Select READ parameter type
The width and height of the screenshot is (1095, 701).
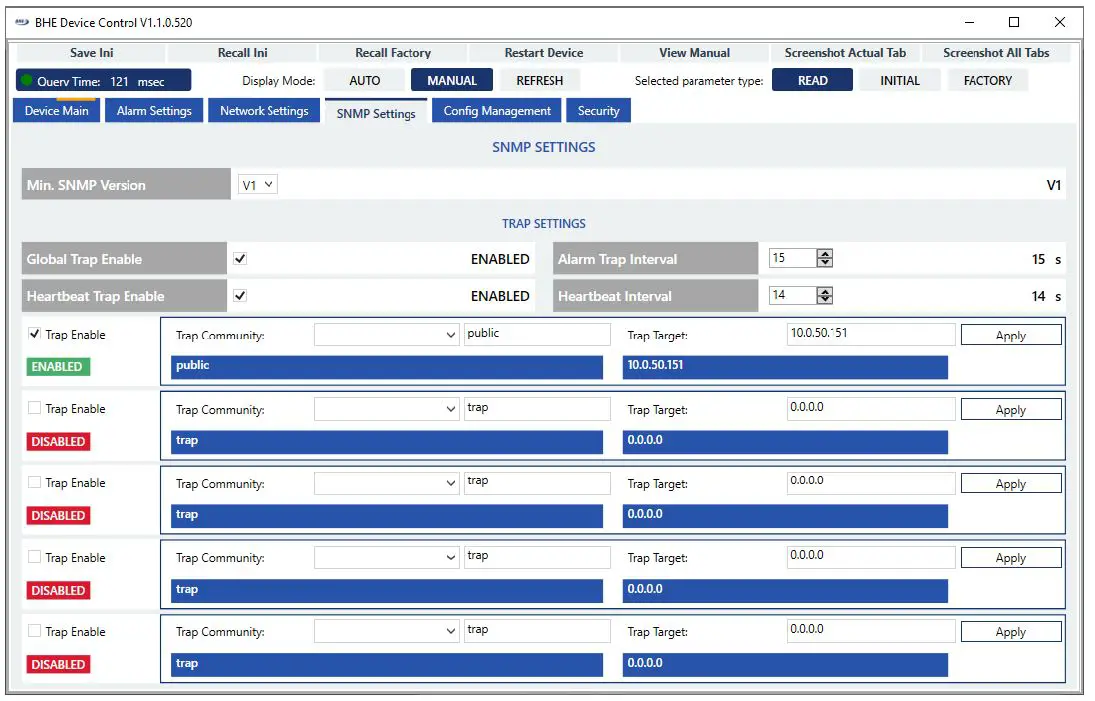[812, 80]
